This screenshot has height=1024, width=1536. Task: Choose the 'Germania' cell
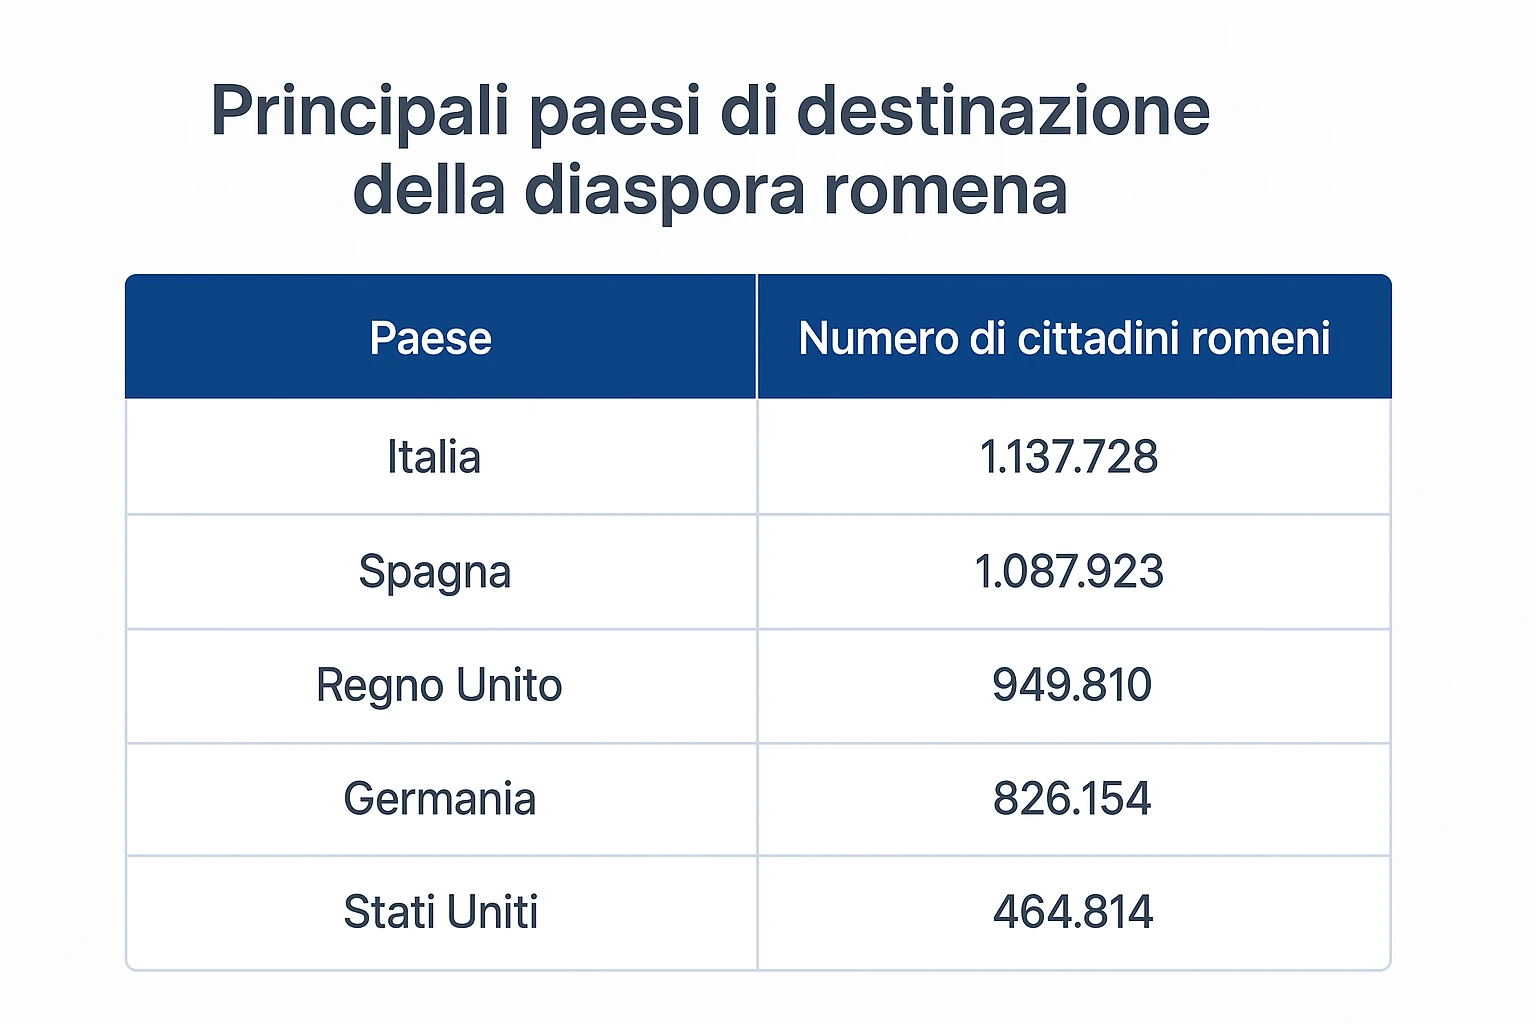click(x=440, y=799)
